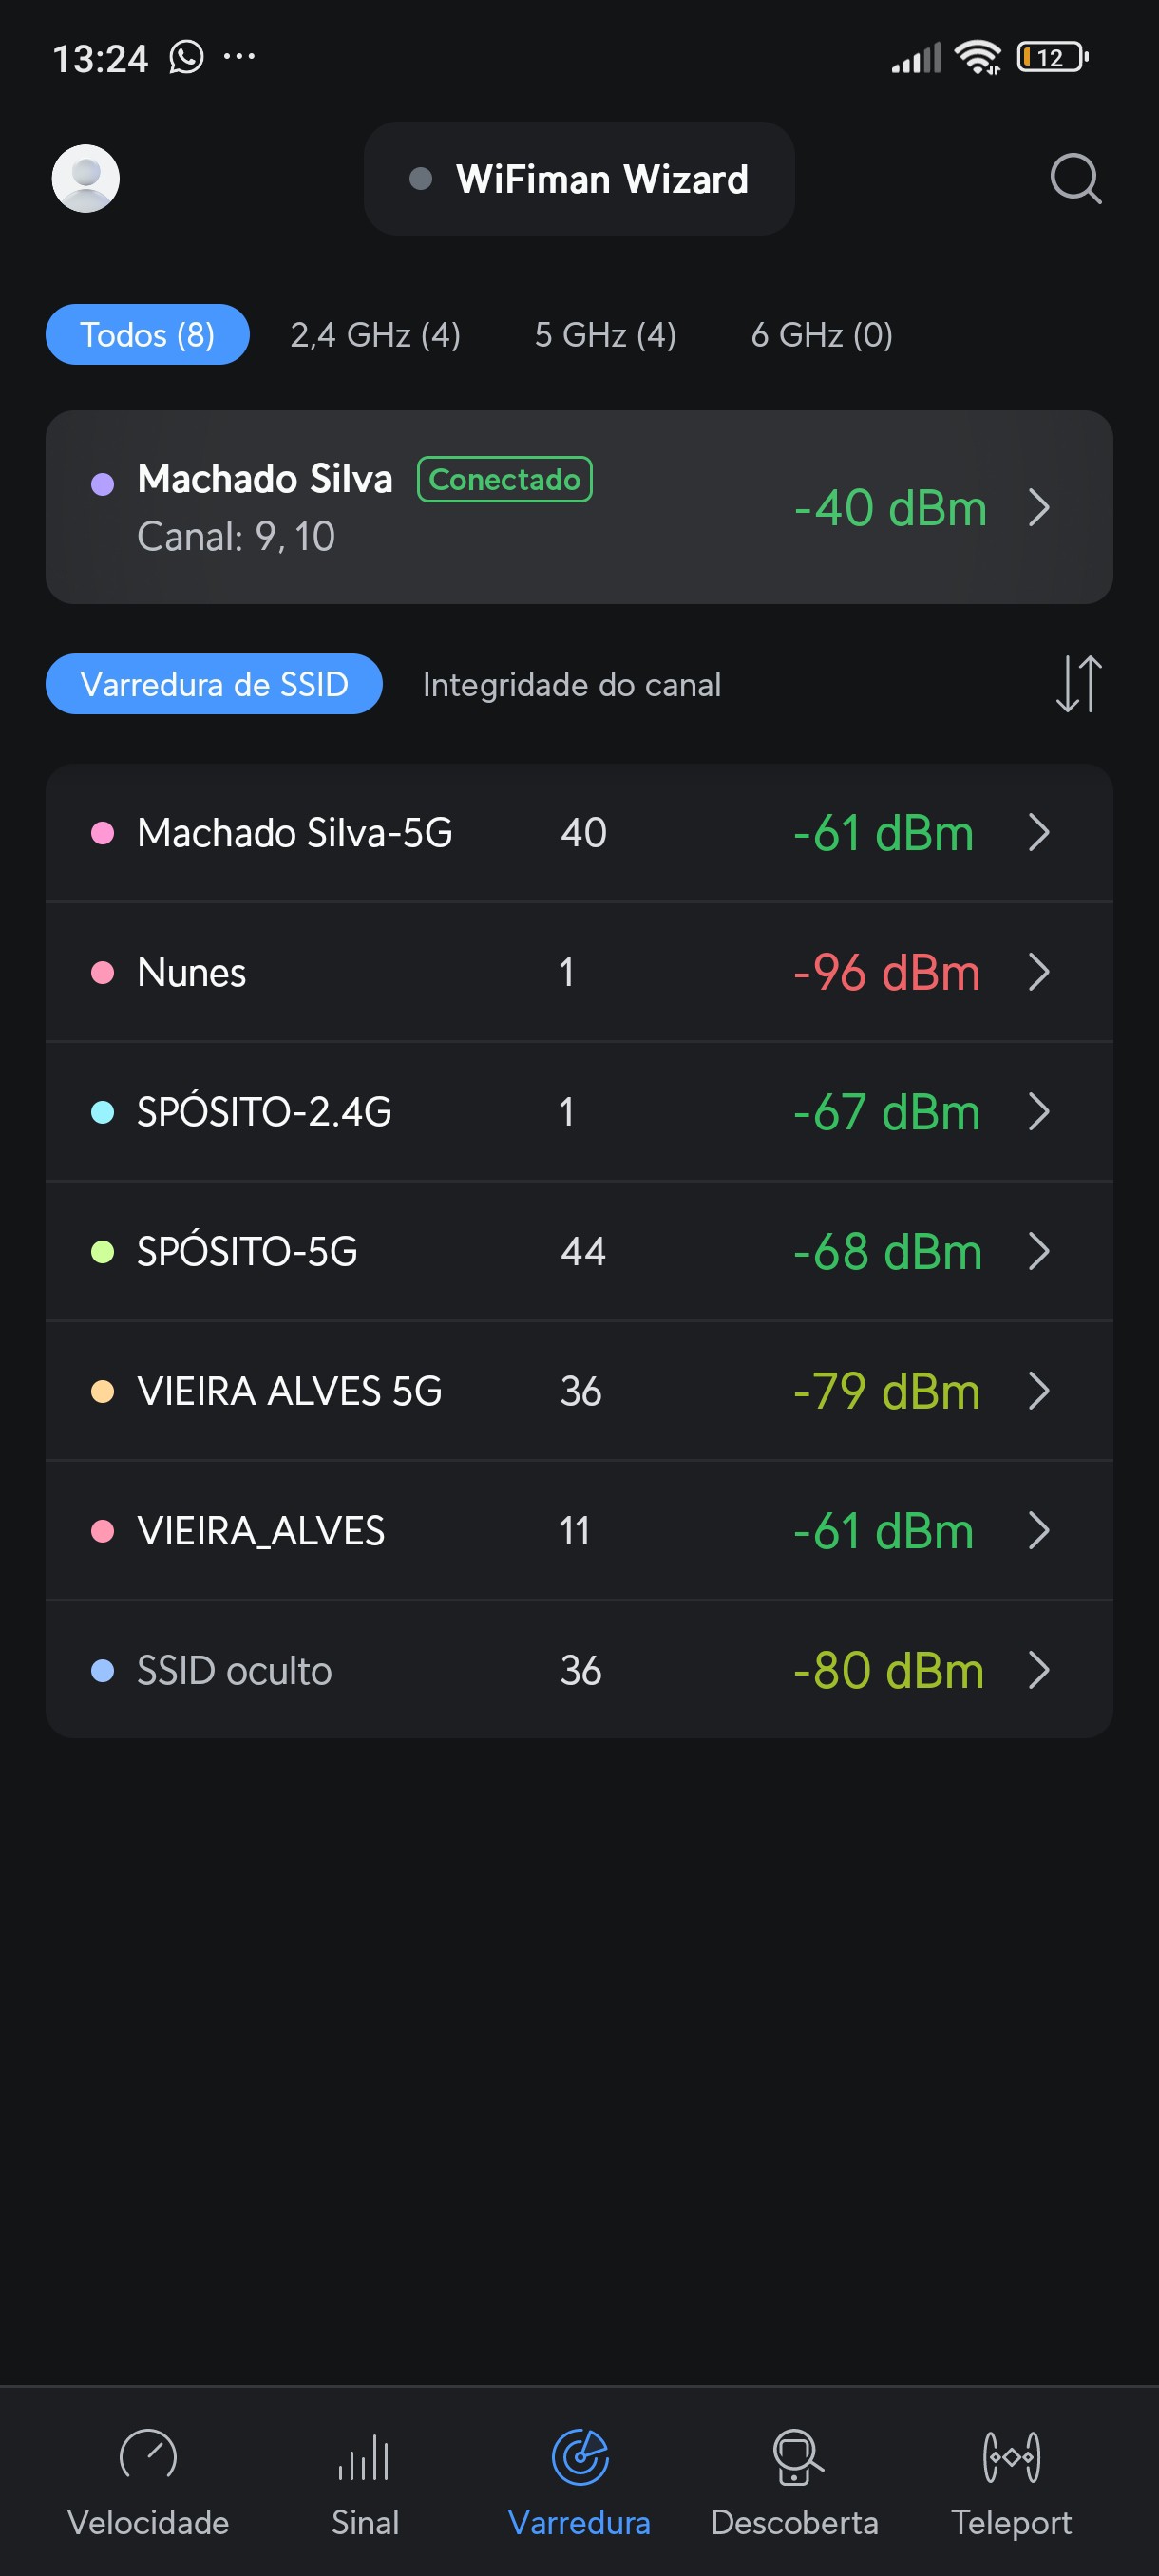1159x2576 pixels.
Task: Open the Teleport icon
Action: tap(1011, 2456)
